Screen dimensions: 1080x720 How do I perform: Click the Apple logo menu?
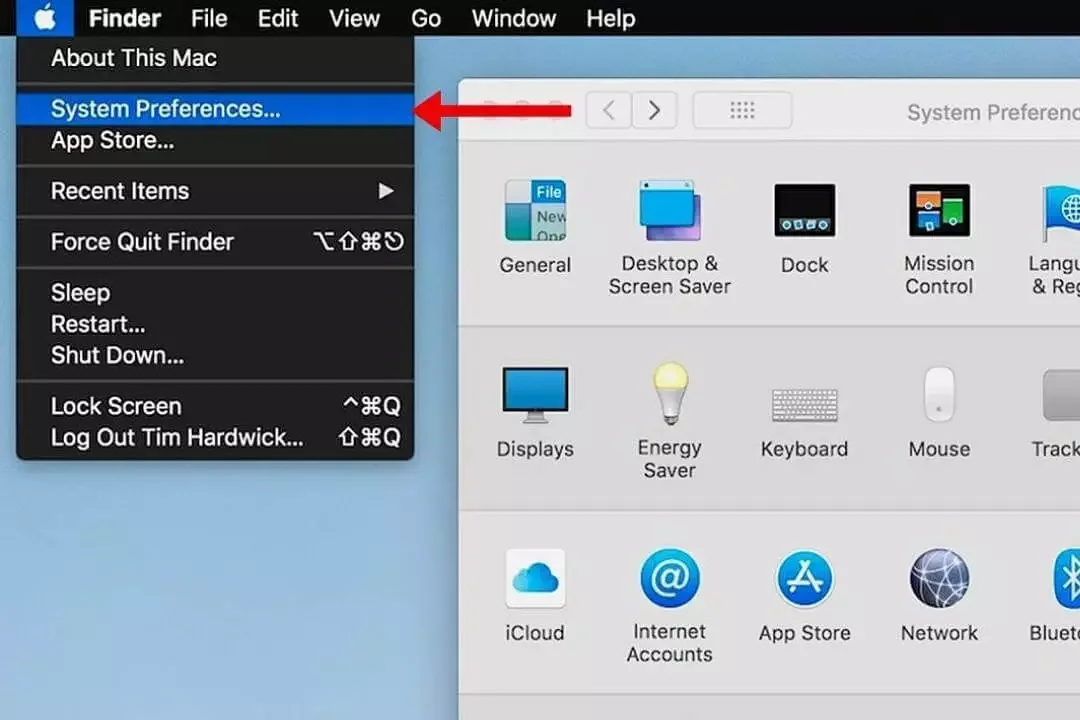45,18
